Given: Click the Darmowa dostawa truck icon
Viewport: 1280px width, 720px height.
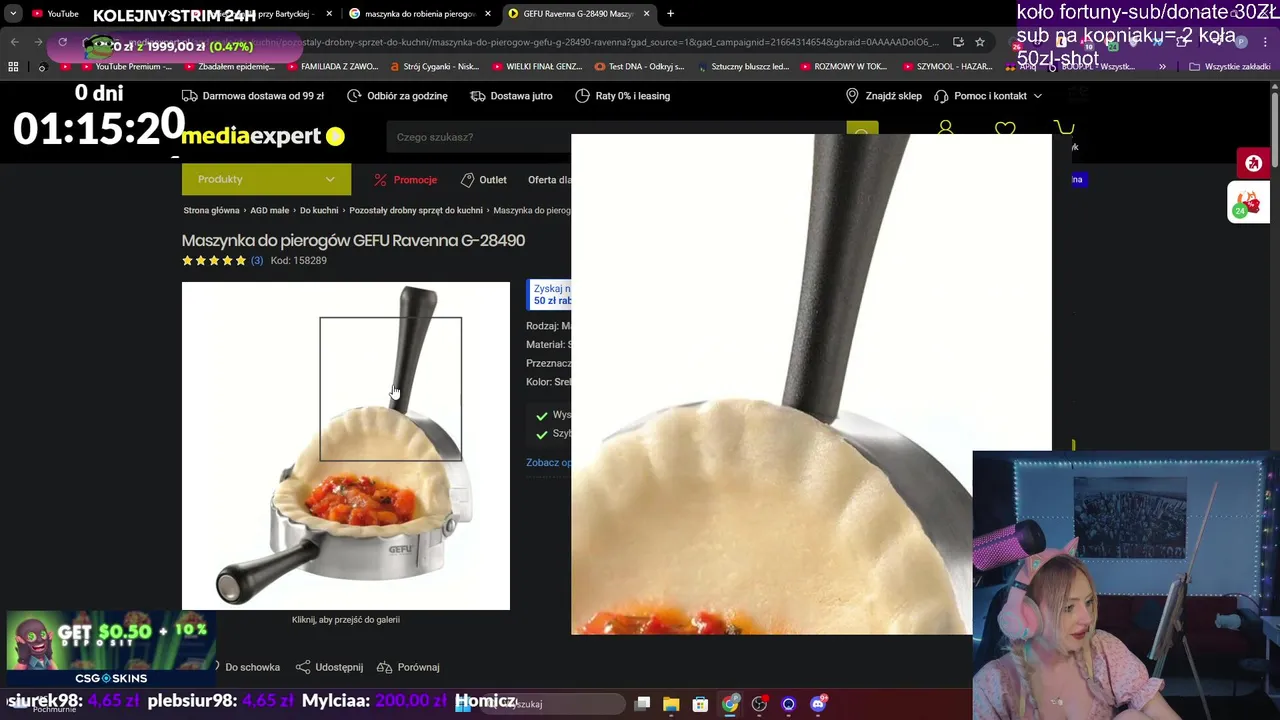Looking at the screenshot, I should click(x=190, y=96).
